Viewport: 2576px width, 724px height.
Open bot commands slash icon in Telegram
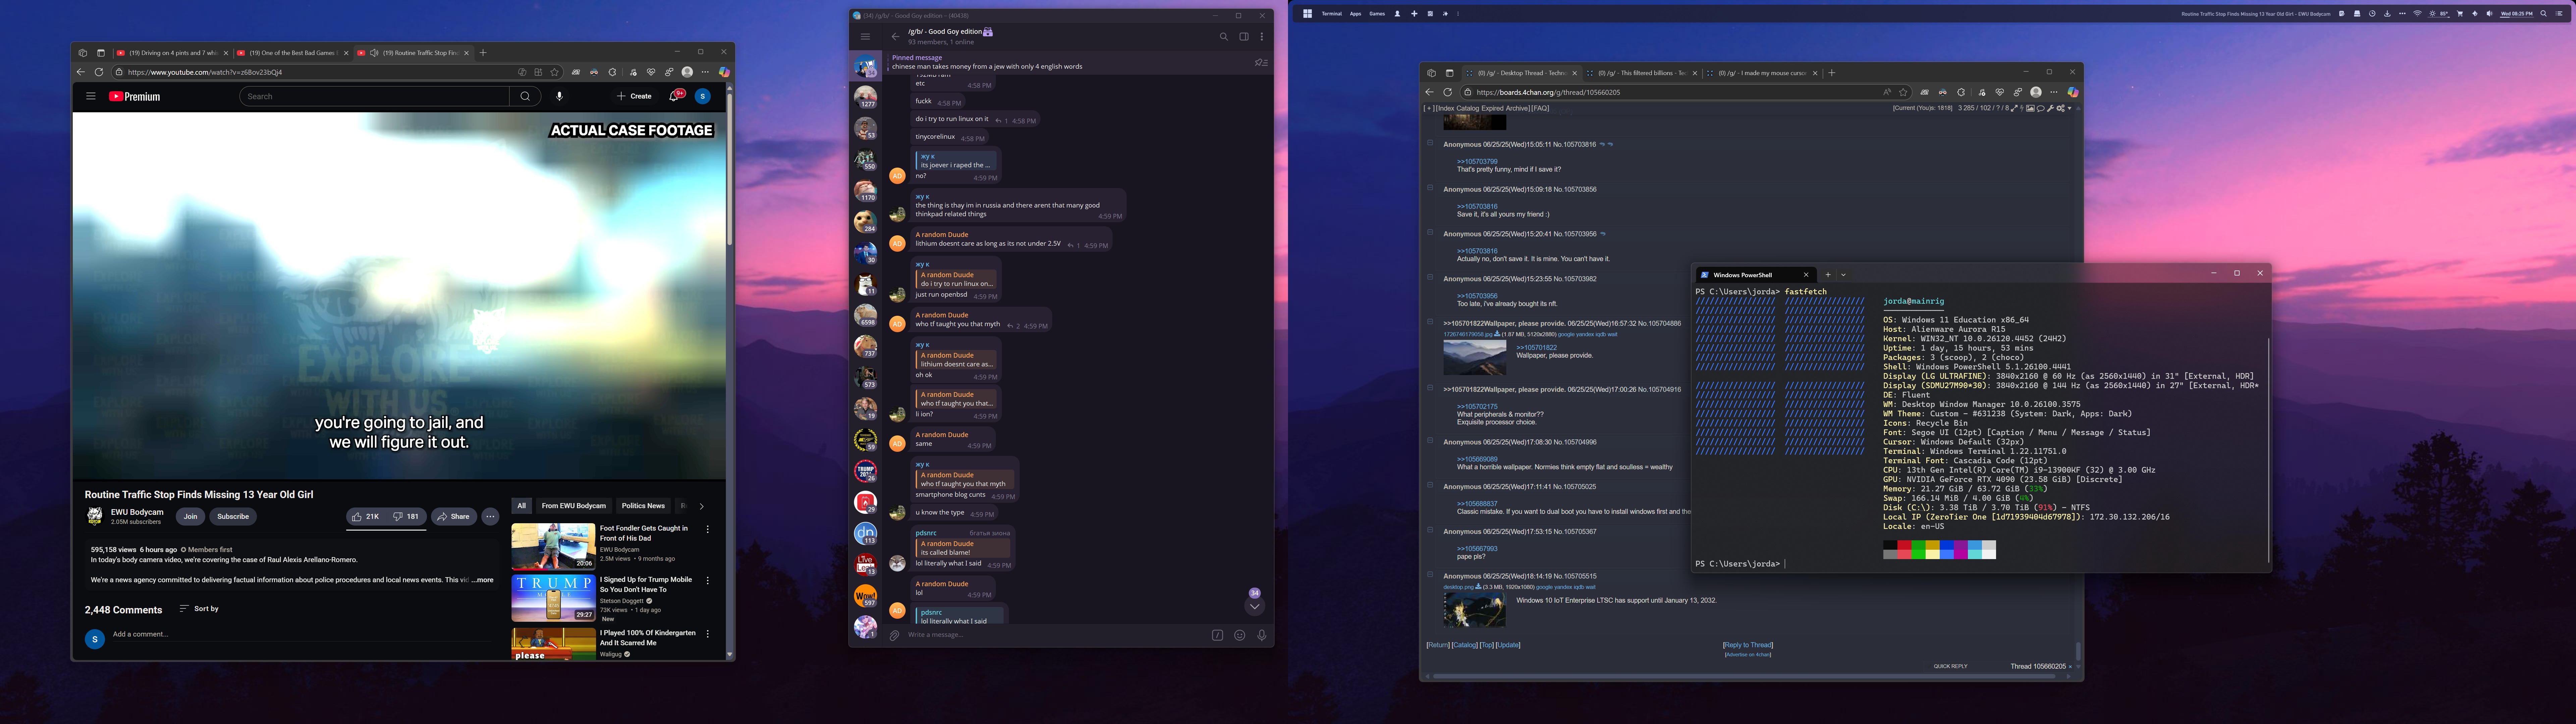tap(1217, 635)
